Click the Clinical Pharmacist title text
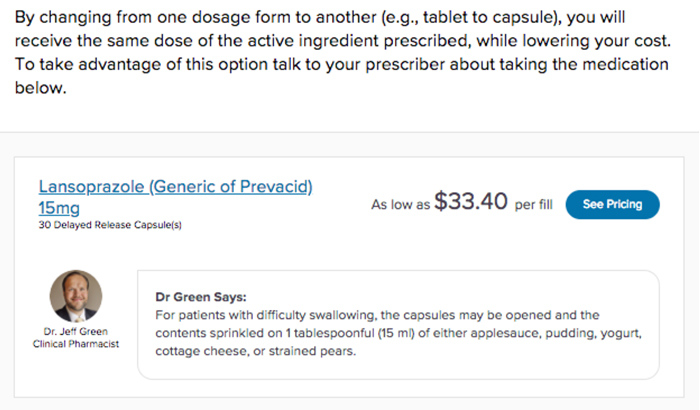700x410 pixels. tap(75, 344)
